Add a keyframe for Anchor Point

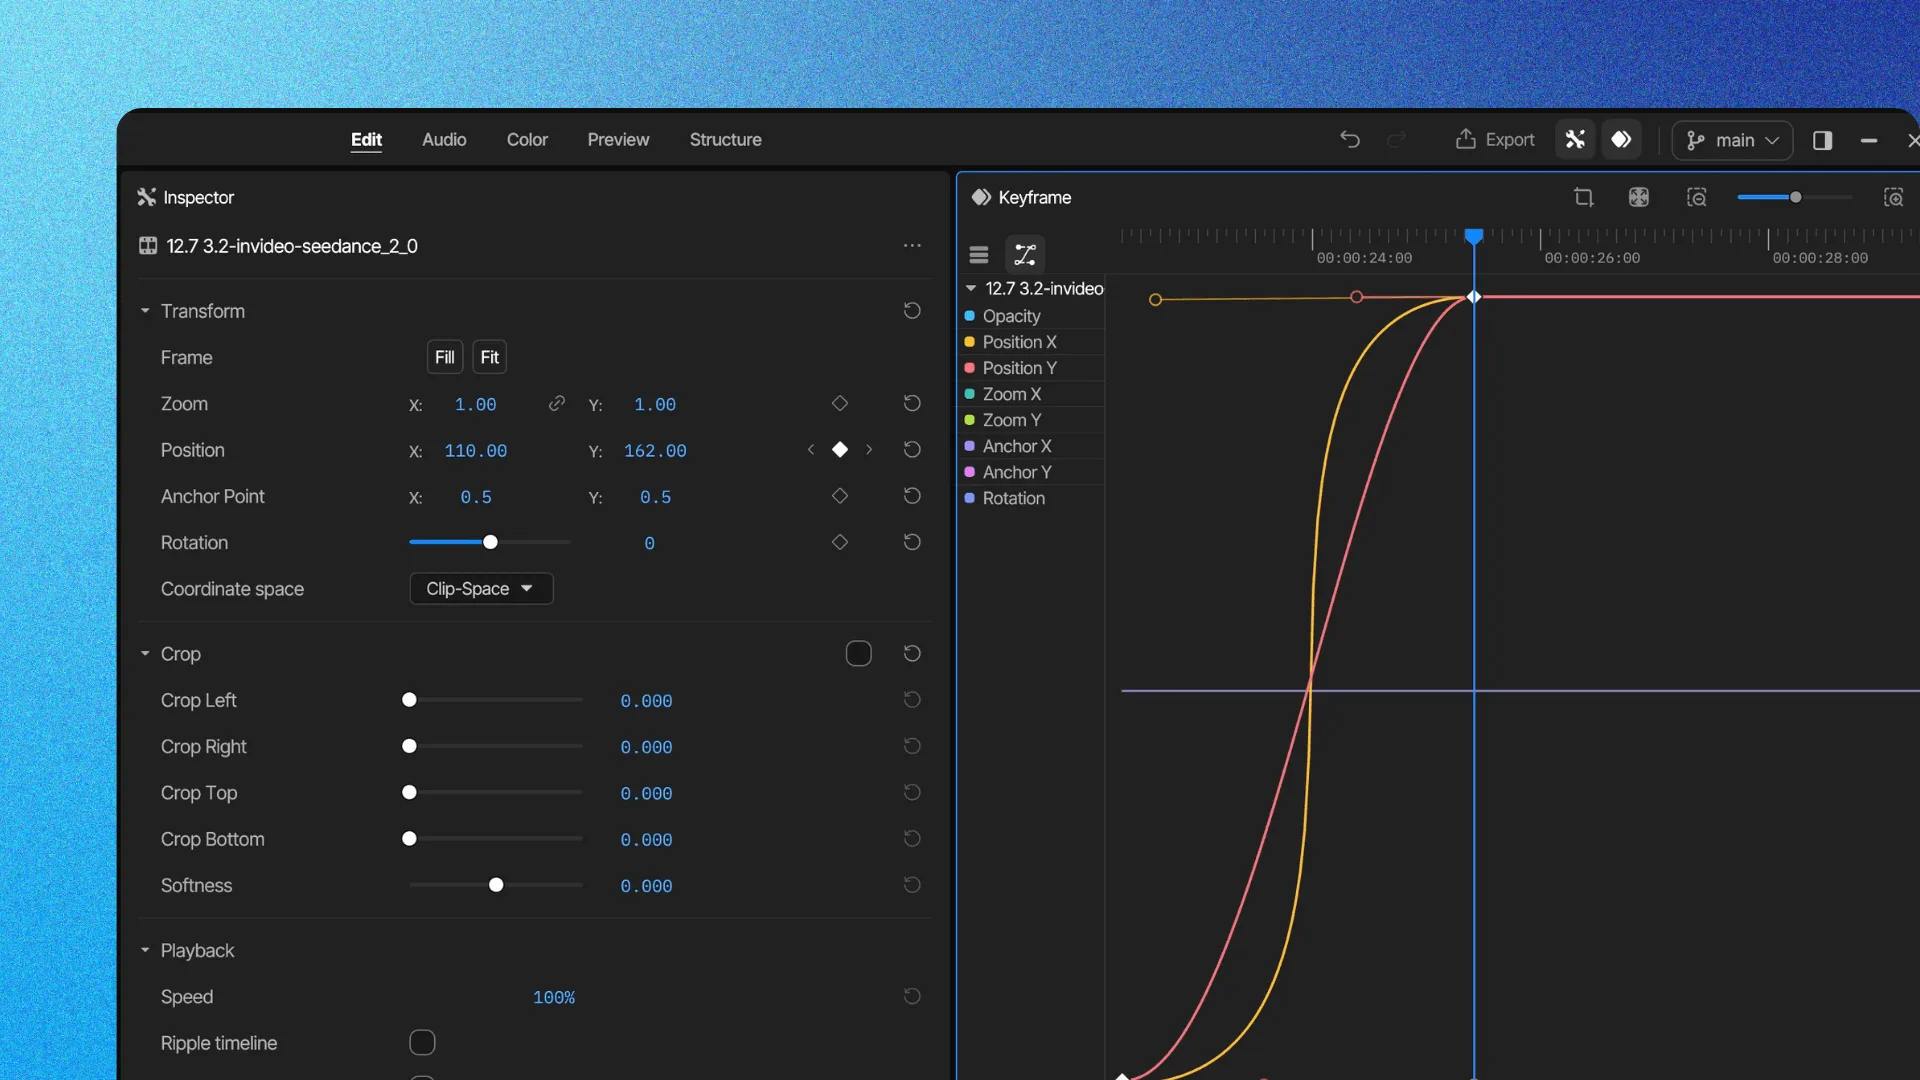click(840, 496)
